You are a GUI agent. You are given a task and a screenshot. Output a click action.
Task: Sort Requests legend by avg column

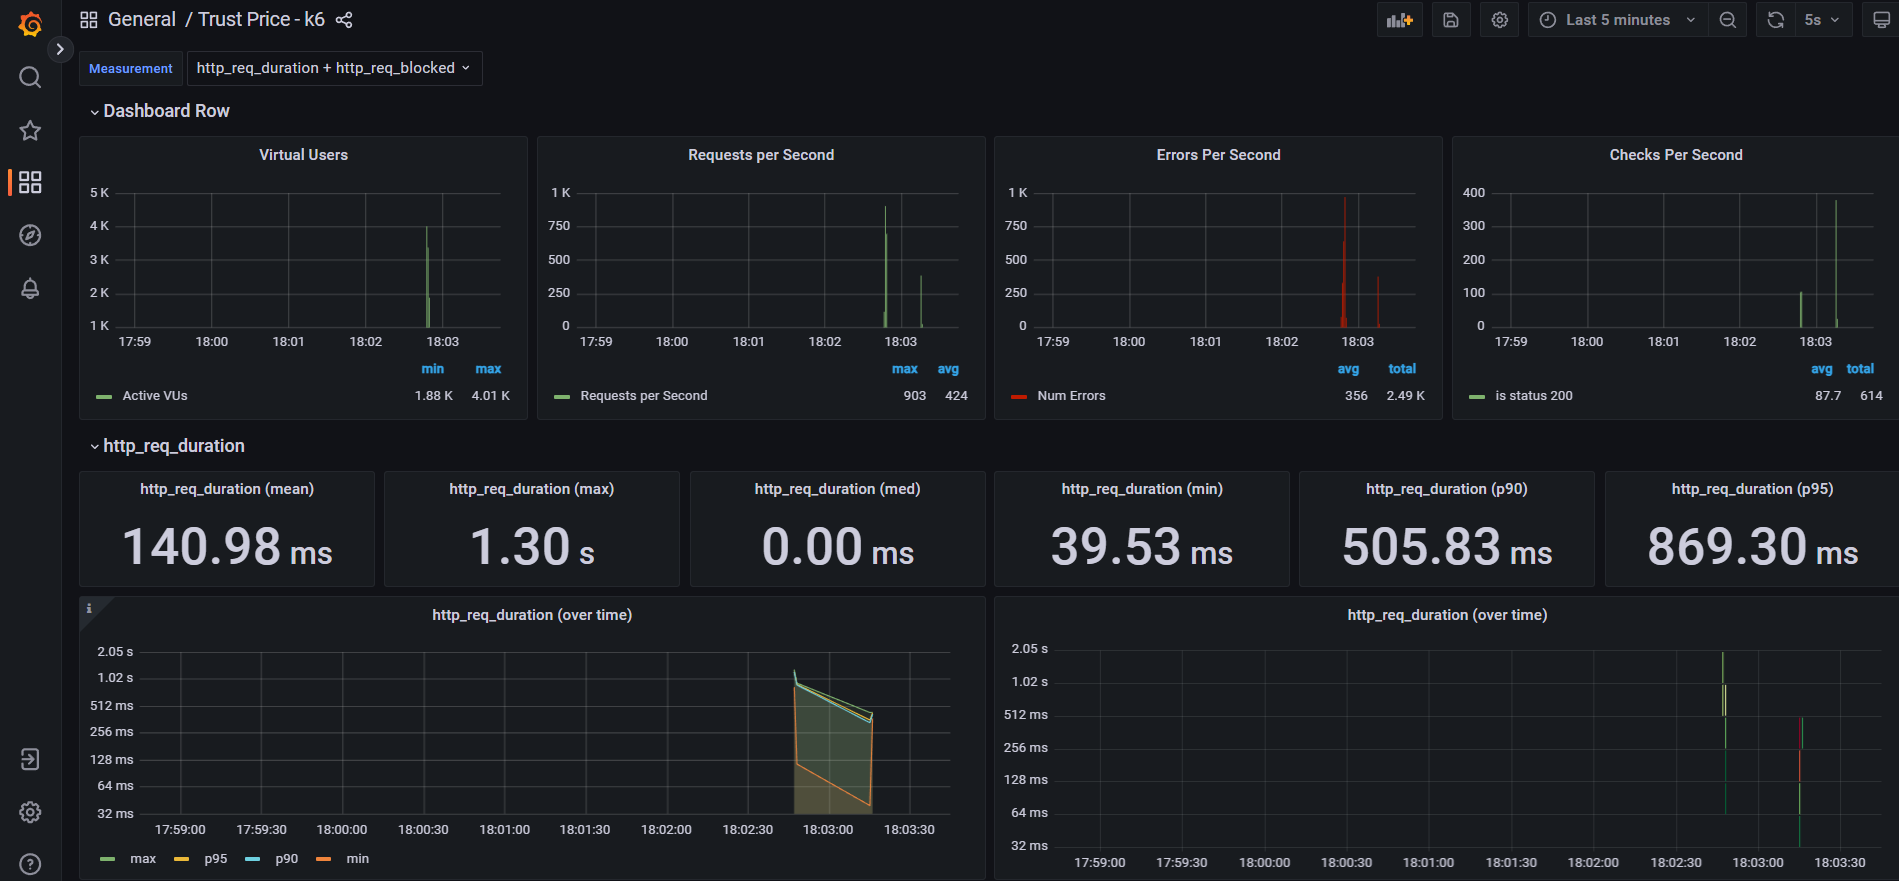click(x=948, y=369)
